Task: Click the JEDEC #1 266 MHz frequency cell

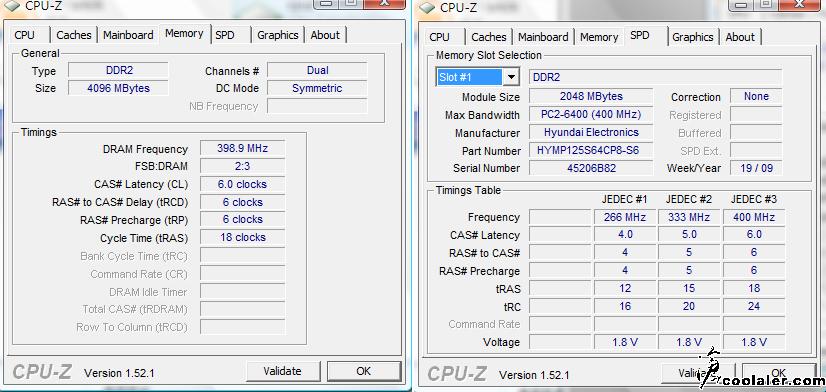Action: [625, 217]
